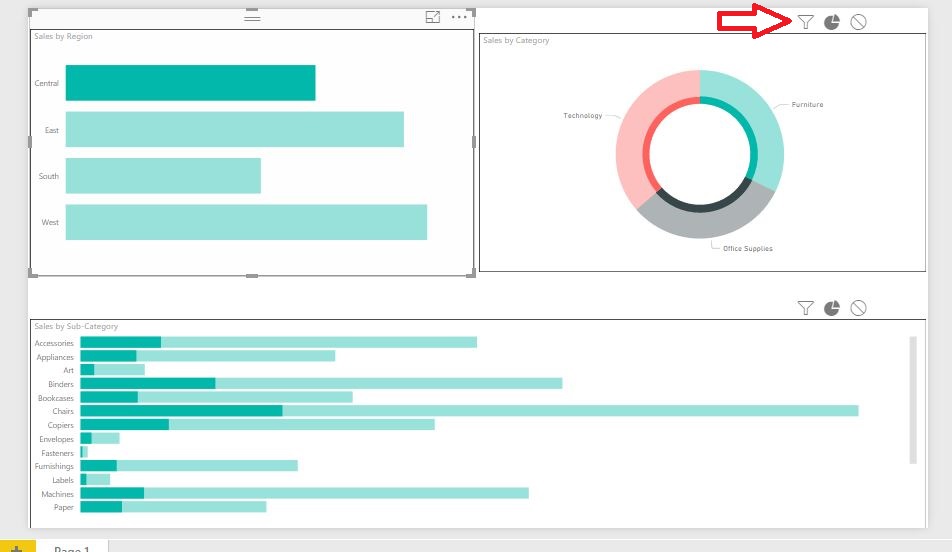Grab the move handle of Sales by Region
Image resolution: width=952 pixels, height=552 pixels.
(x=252, y=18)
